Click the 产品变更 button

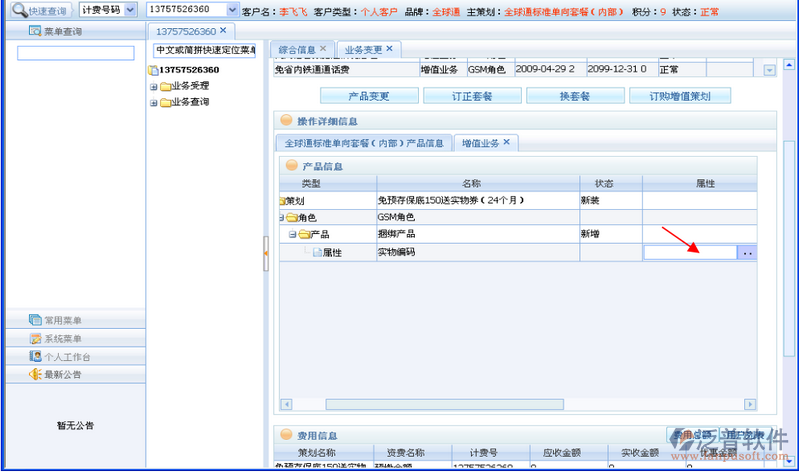[x=368, y=97]
